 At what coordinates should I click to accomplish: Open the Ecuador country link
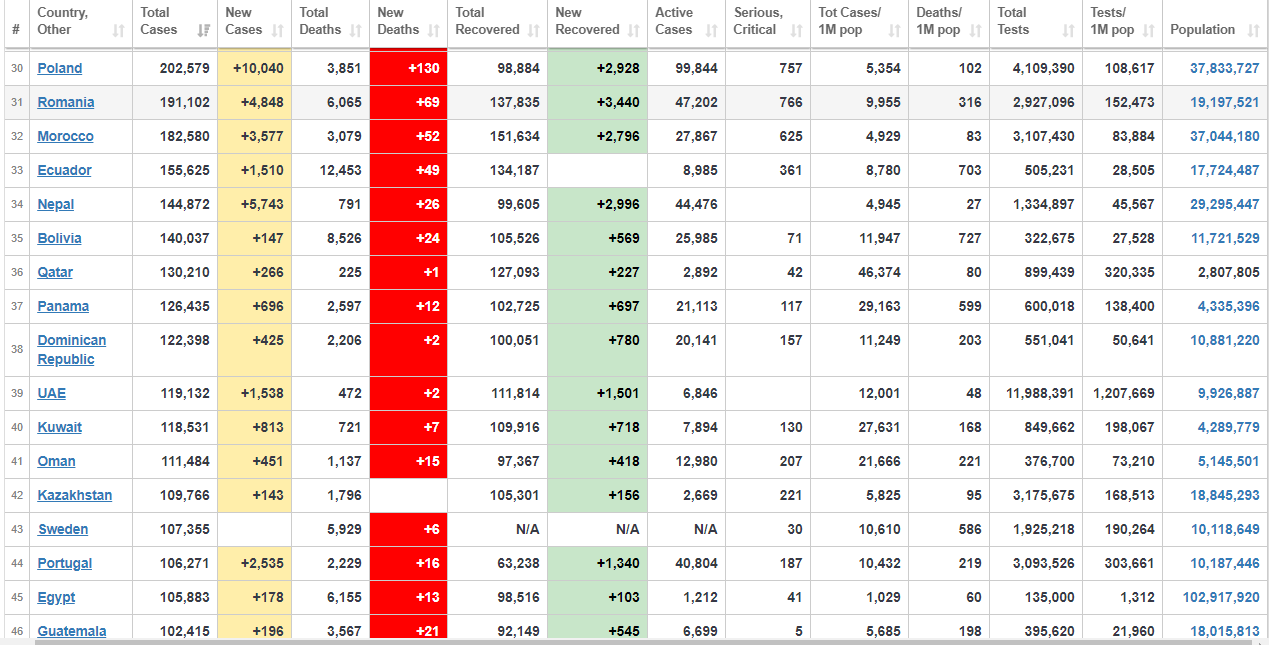[64, 170]
